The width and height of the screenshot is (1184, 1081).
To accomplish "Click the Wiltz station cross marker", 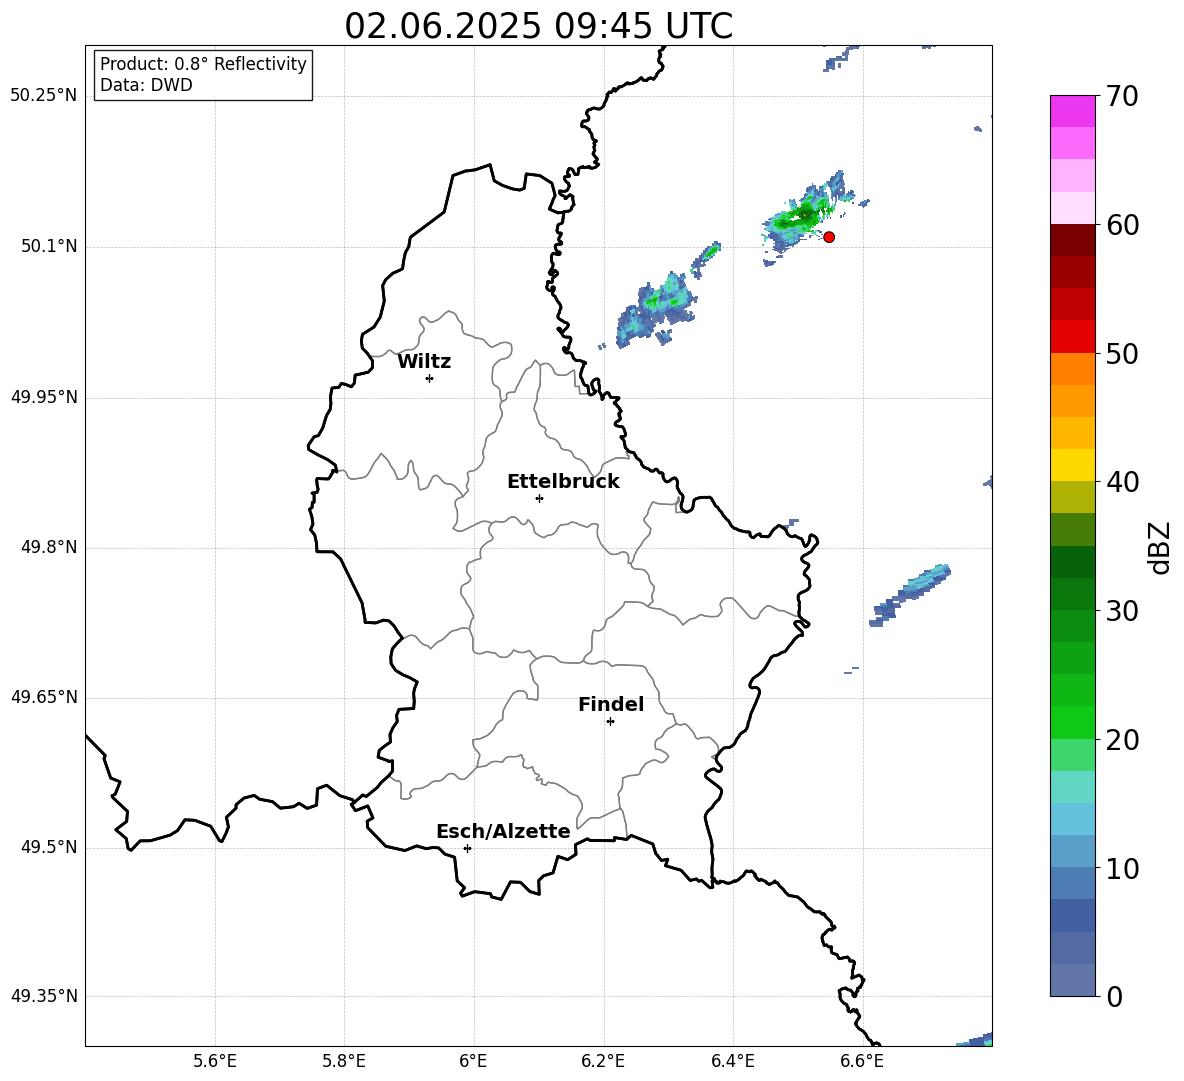I will click(x=430, y=378).
